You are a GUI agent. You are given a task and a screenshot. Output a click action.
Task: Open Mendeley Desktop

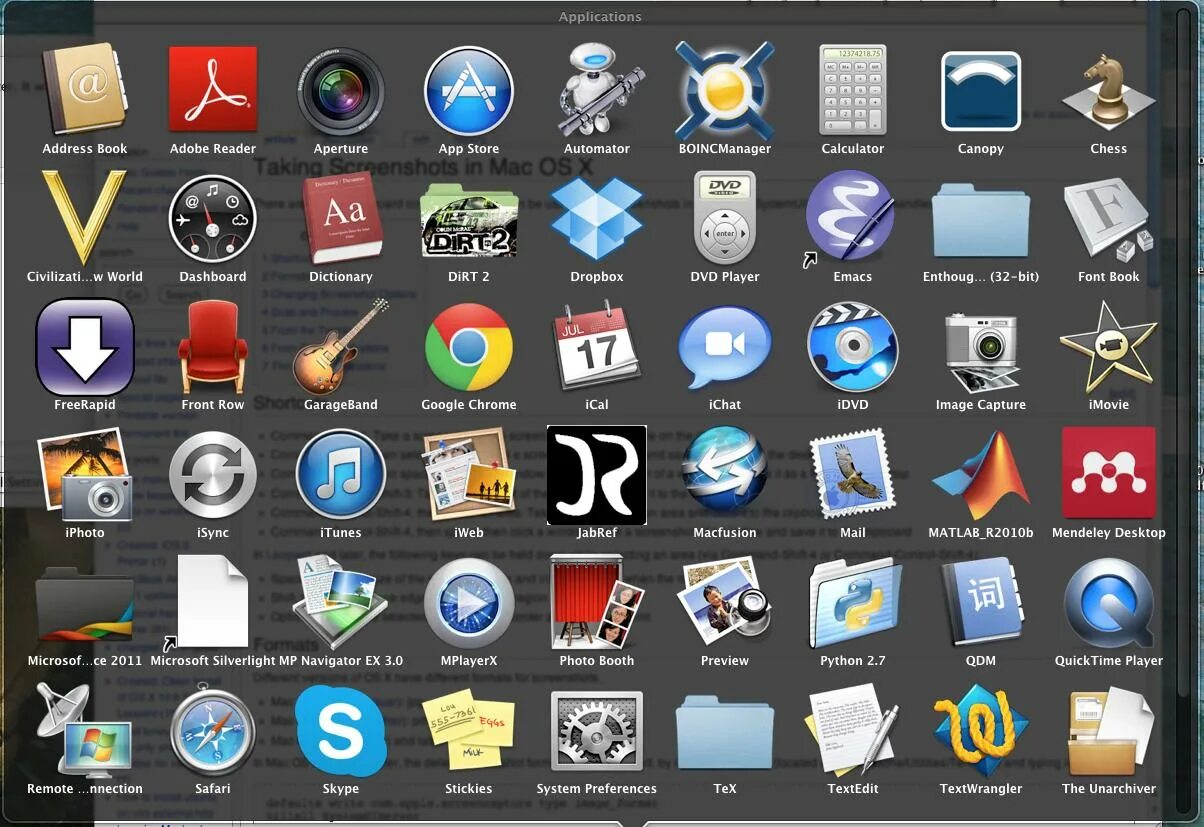pos(1109,473)
